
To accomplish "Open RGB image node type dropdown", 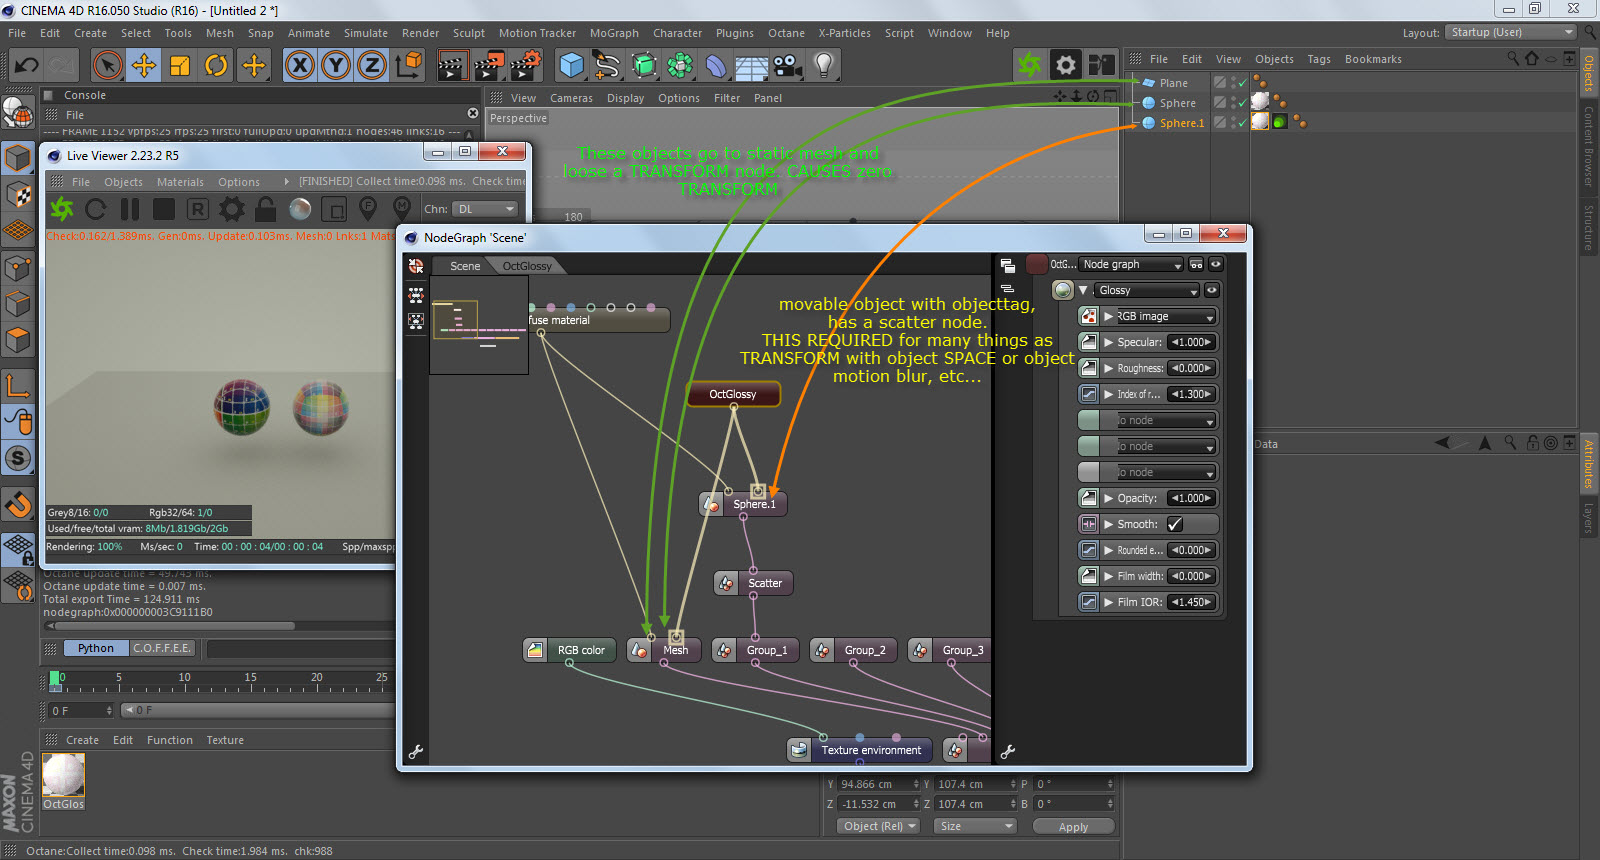I will [1166, 316].
